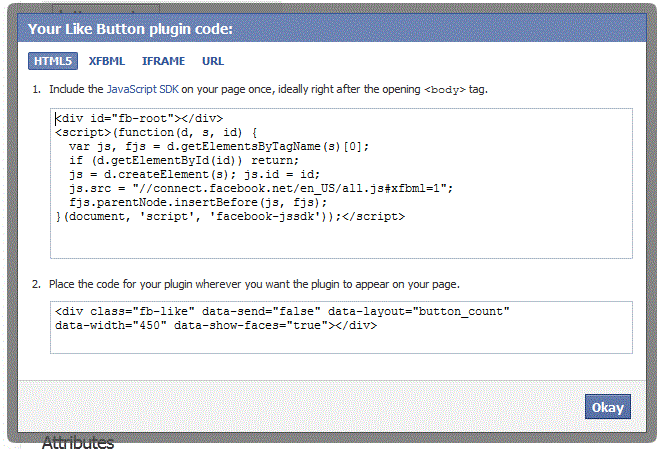Click the dialog title 'Your Like Button plugin code'
Image resolution: width=662 pixels, height=449 pixels.
pos(130,29)
